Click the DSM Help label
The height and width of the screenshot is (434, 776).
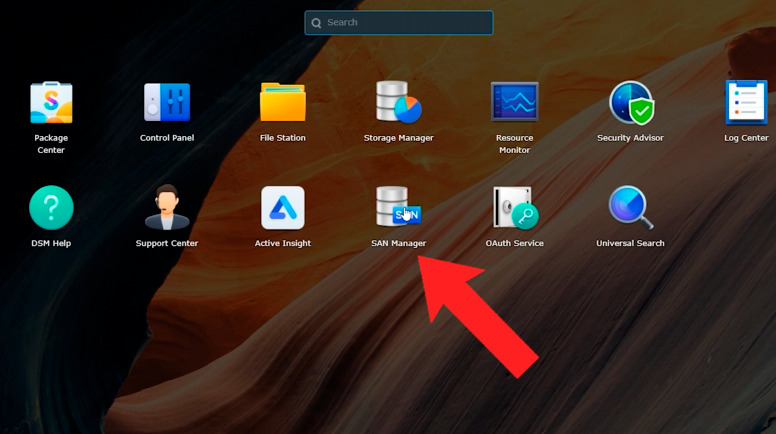51,243
